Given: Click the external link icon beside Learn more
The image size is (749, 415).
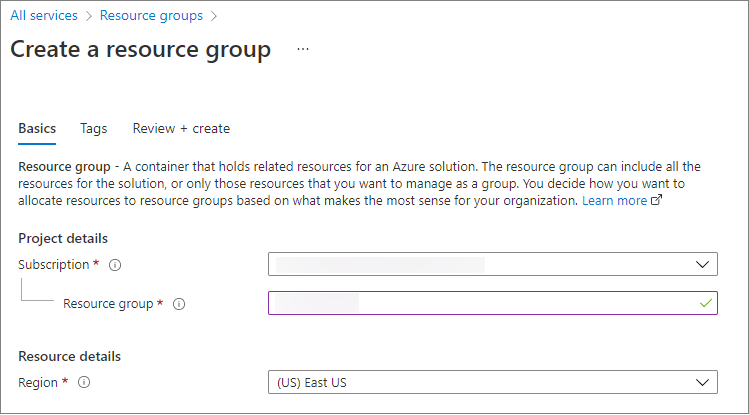Looking at the screenshot, I should click(657, 200).
